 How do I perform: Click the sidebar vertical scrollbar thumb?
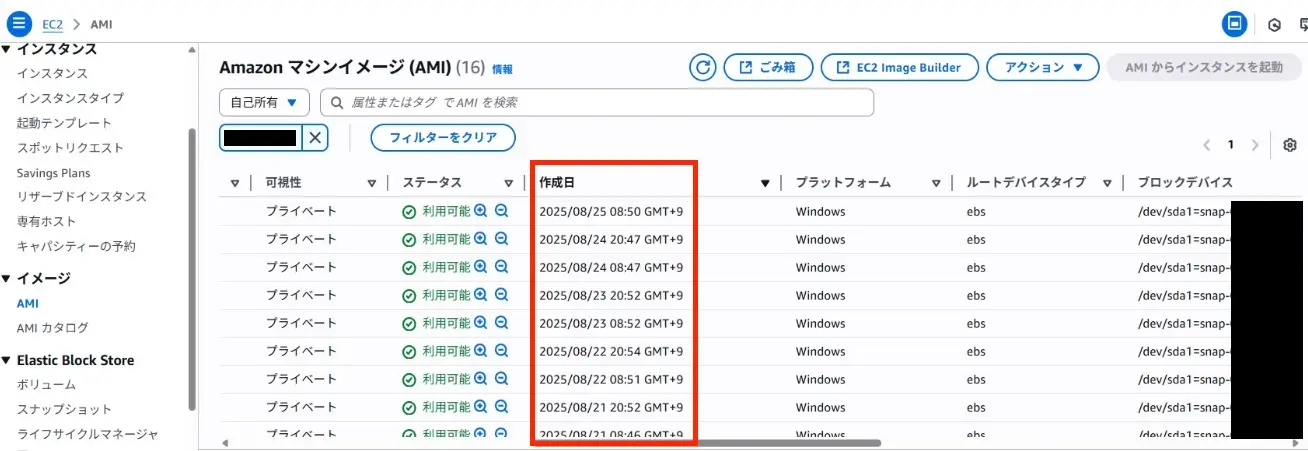[x=191, y=270]
